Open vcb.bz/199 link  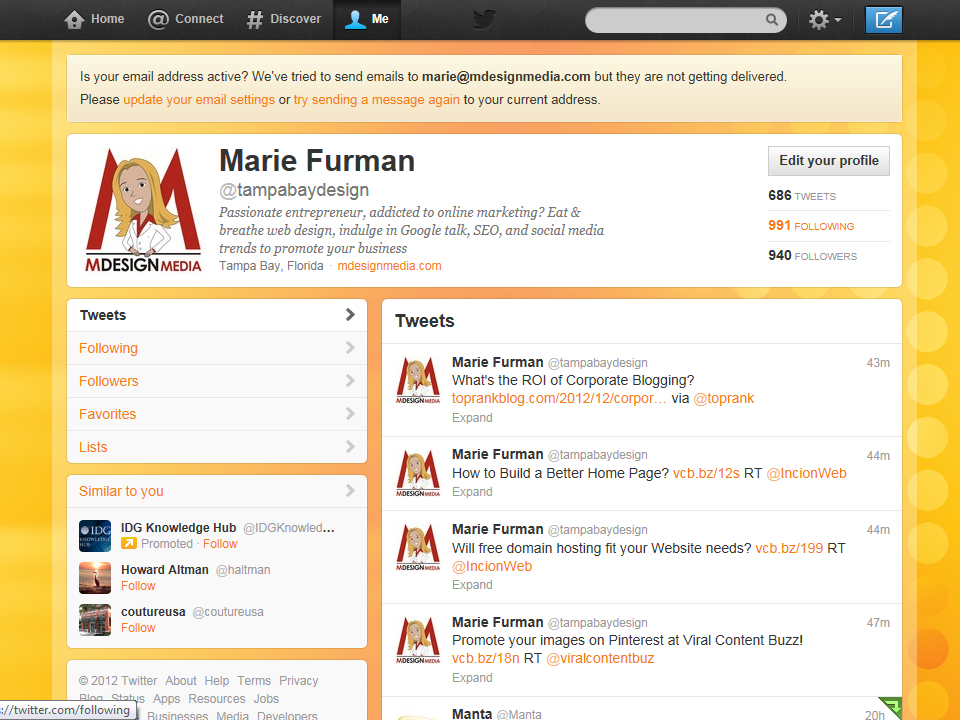tap(789, 548)
